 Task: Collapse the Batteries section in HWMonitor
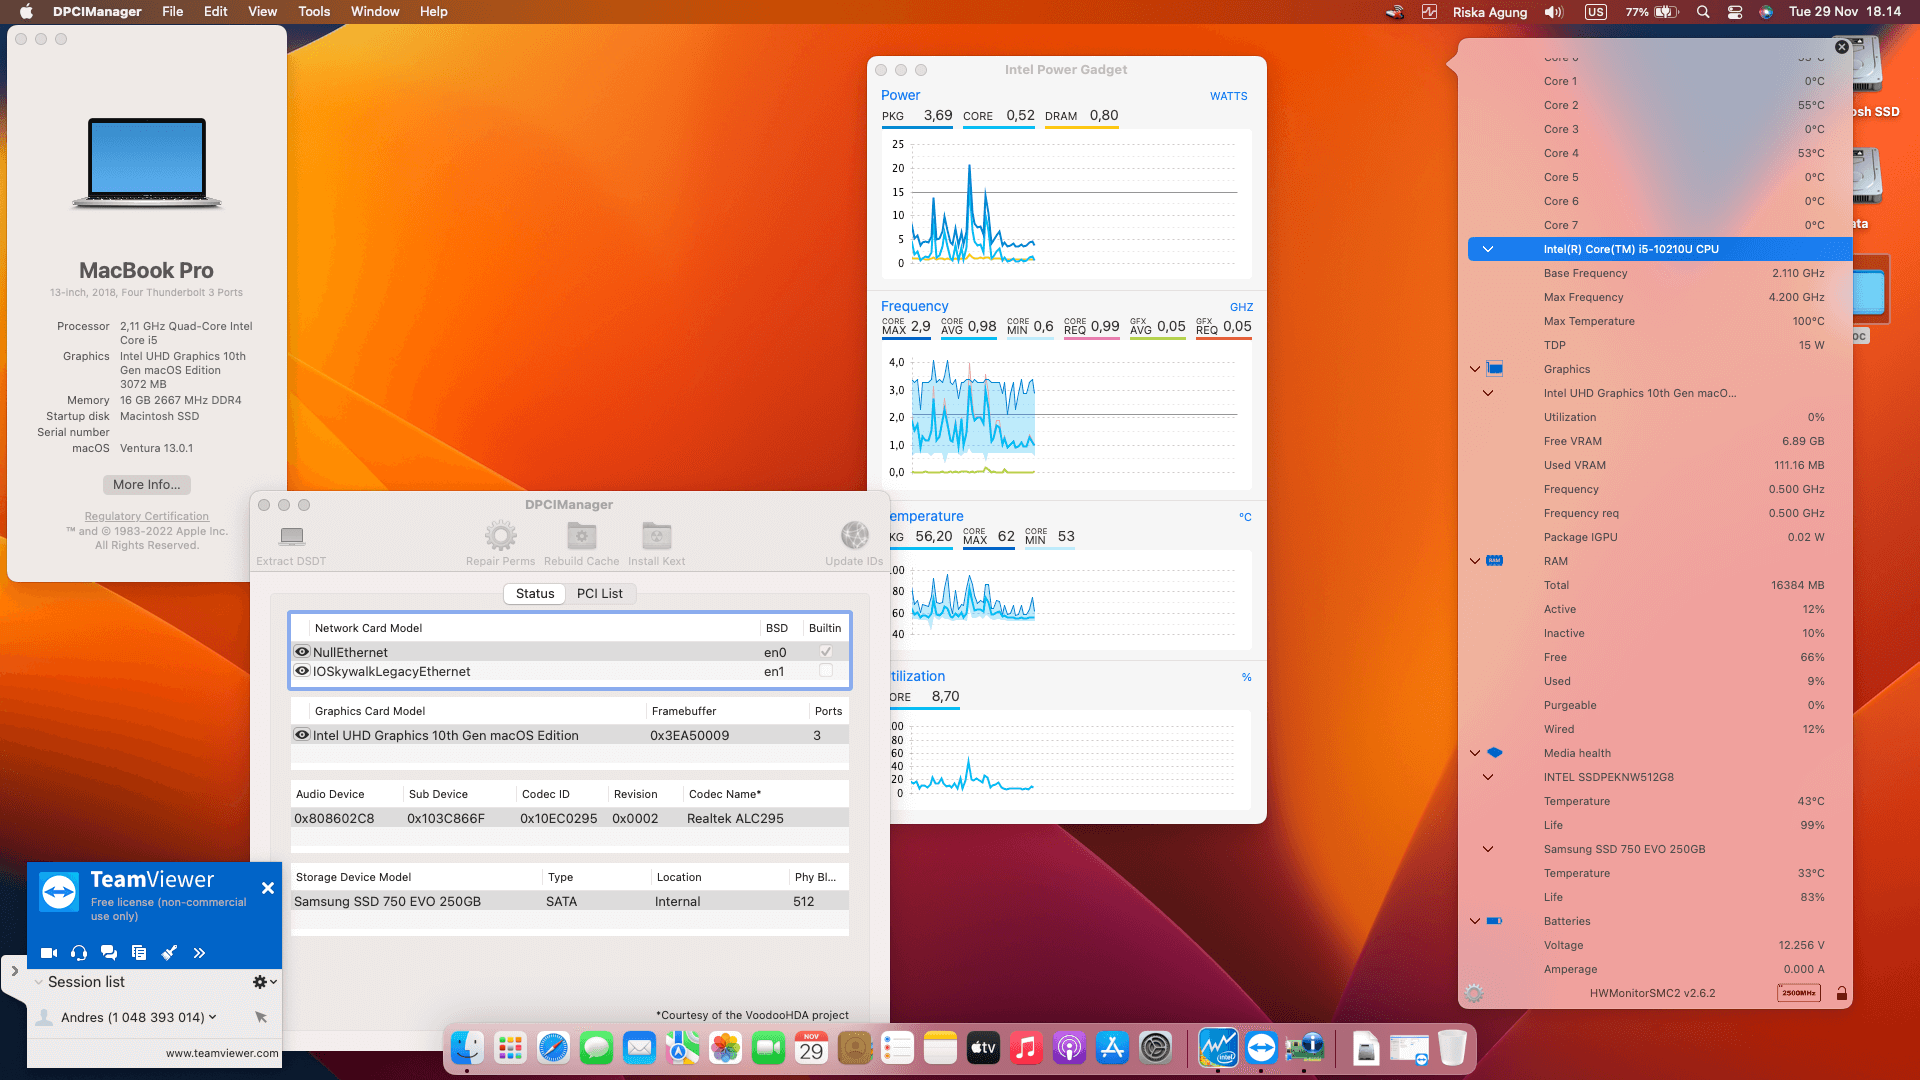tap(1475, 921)
